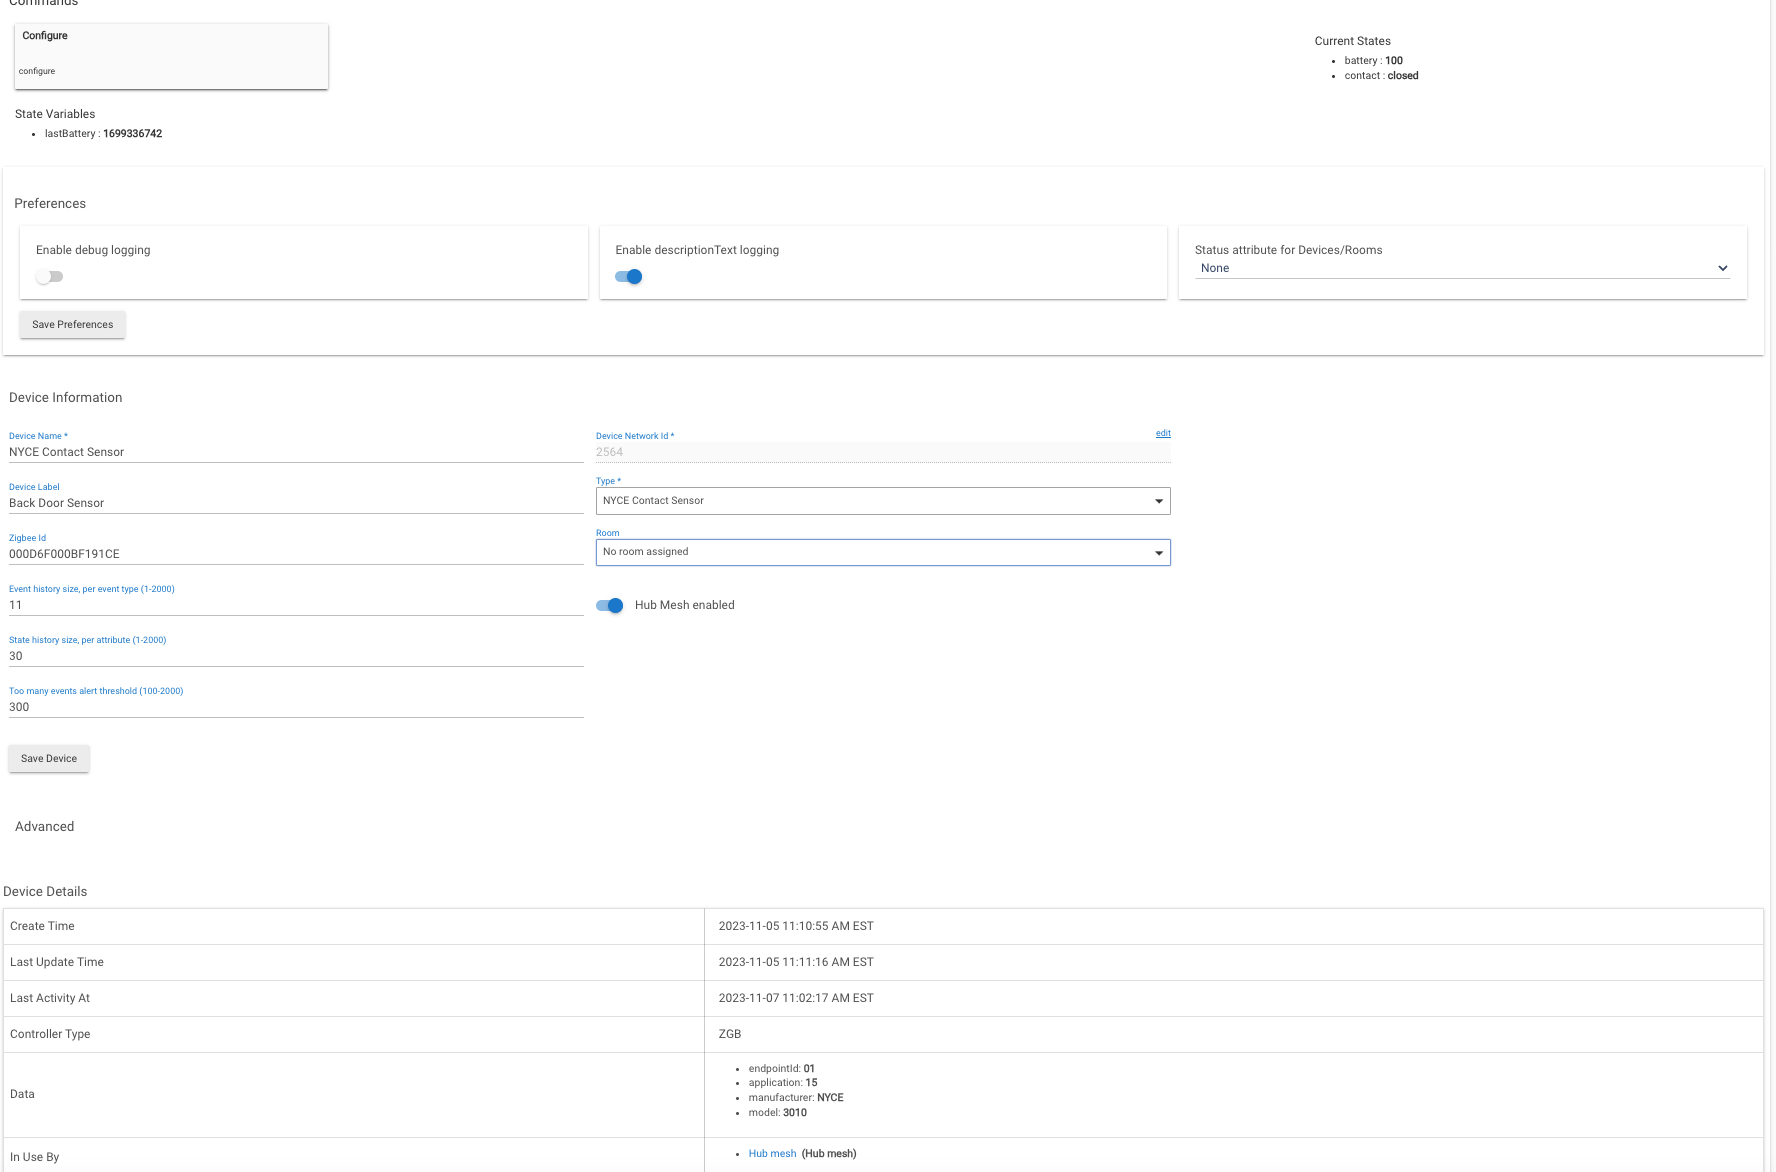
Task: Click the Configure command button
Action: click(x=171, y=56)
